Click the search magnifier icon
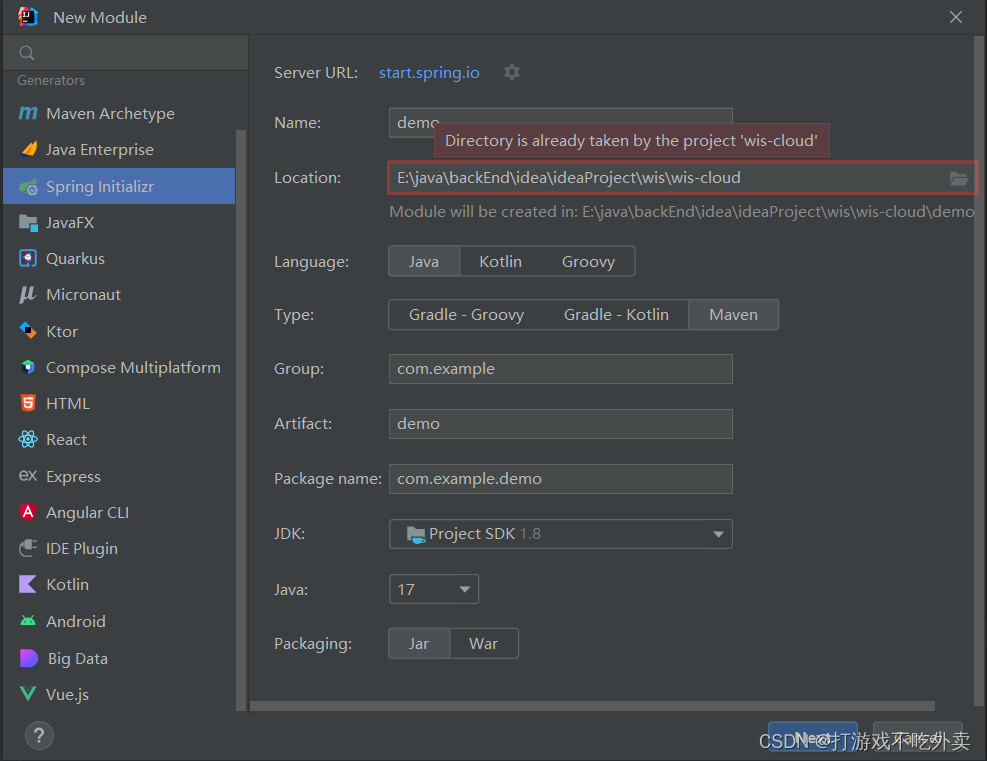 click(x=26, y=53)
